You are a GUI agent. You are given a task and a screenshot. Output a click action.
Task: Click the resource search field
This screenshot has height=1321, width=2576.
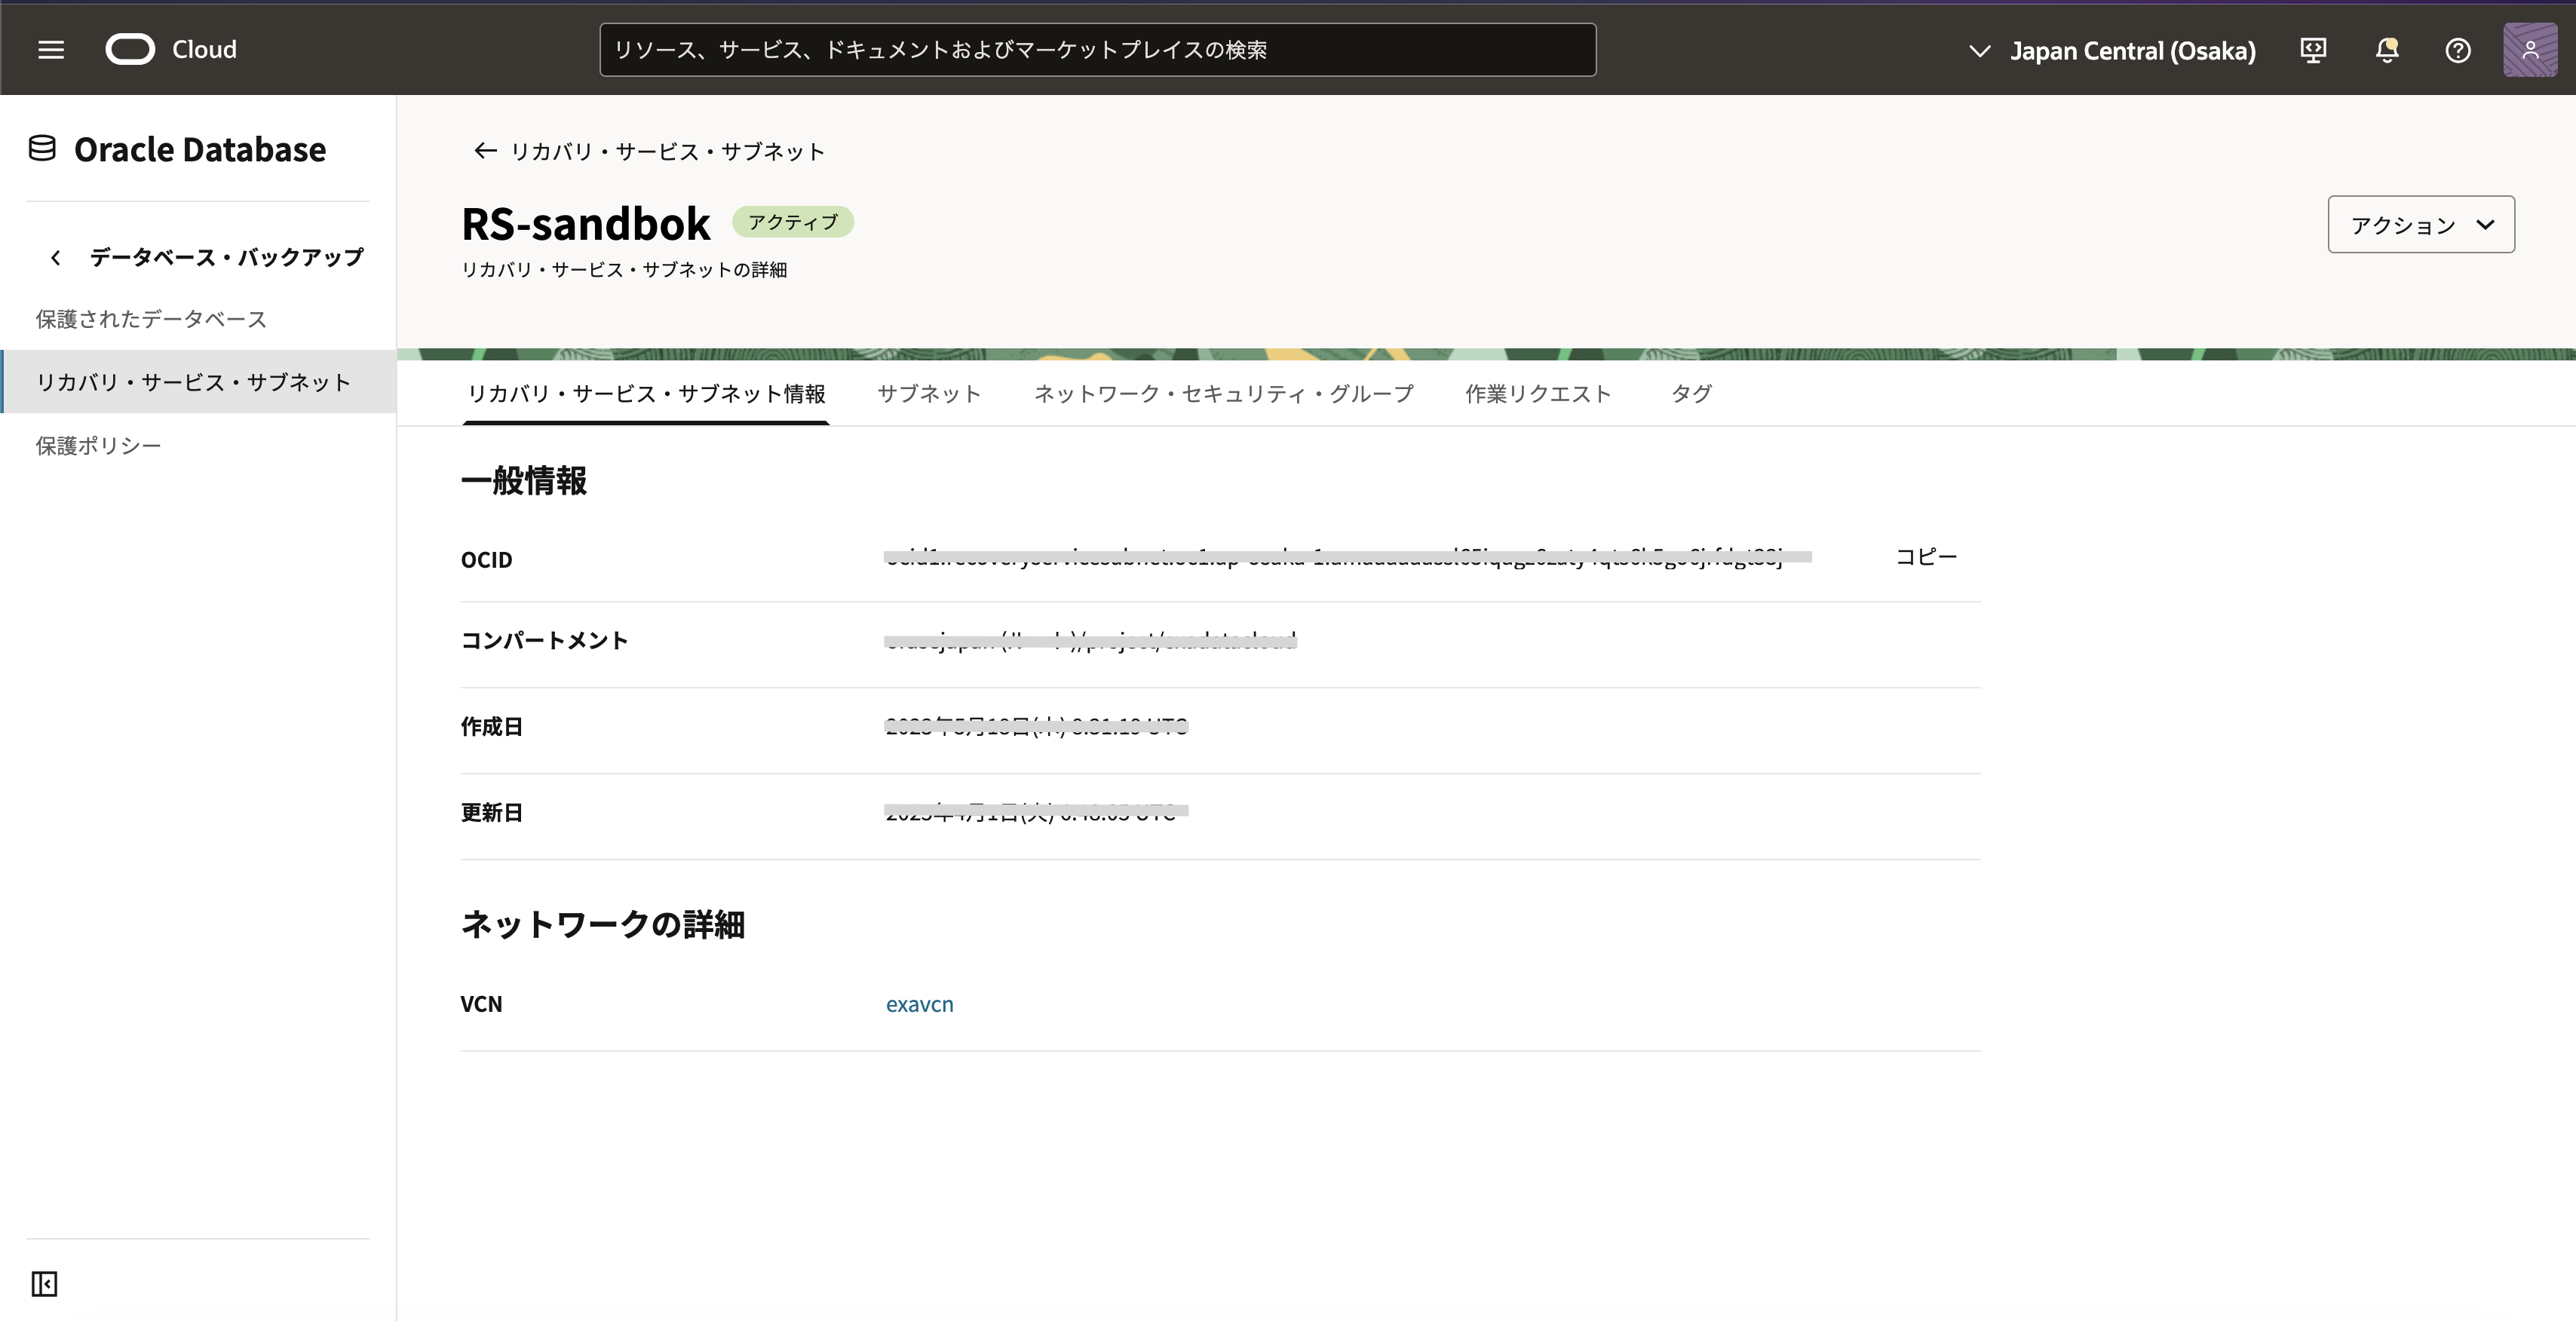(1097, 50)
